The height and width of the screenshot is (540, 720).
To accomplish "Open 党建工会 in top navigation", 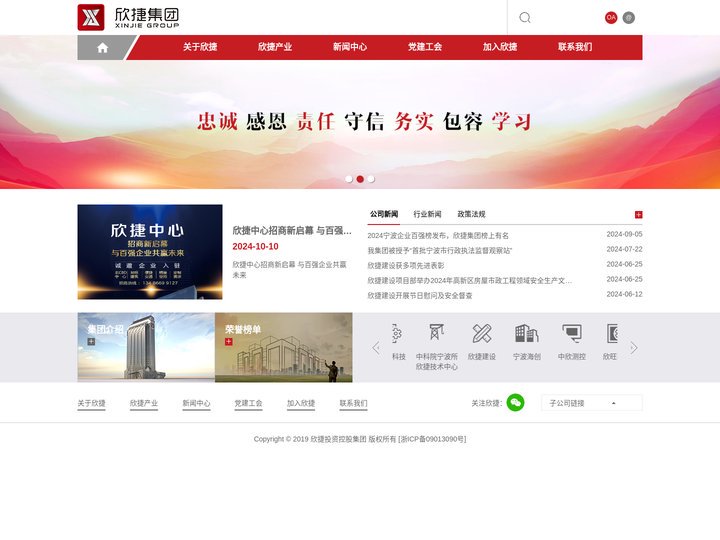I will tap(425, 47).
